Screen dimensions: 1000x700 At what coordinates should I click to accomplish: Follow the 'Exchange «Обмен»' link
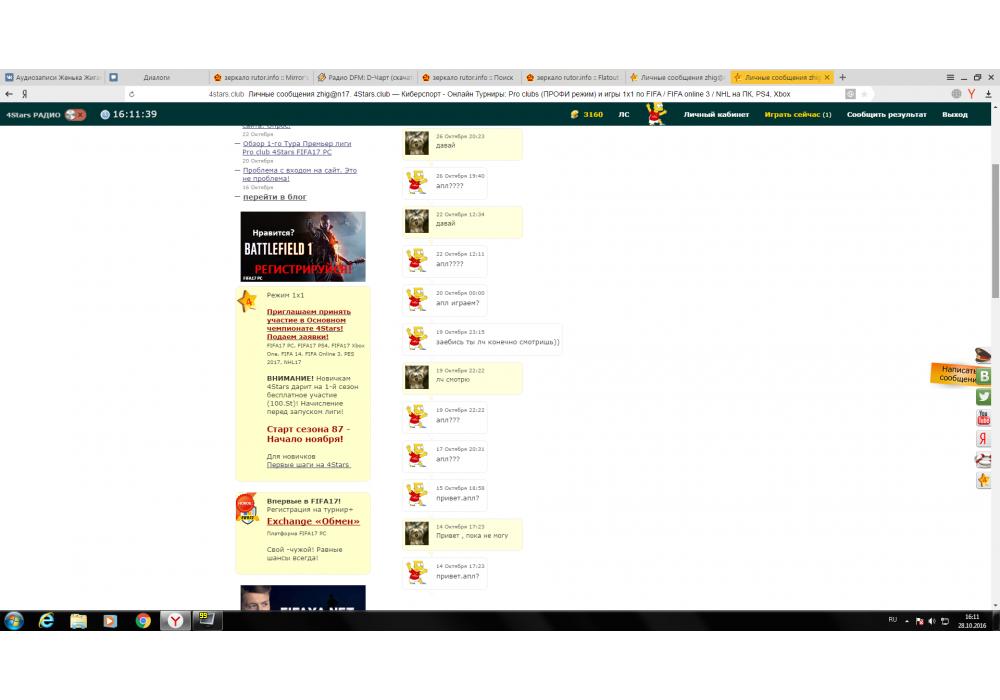(x=313, y=521)
